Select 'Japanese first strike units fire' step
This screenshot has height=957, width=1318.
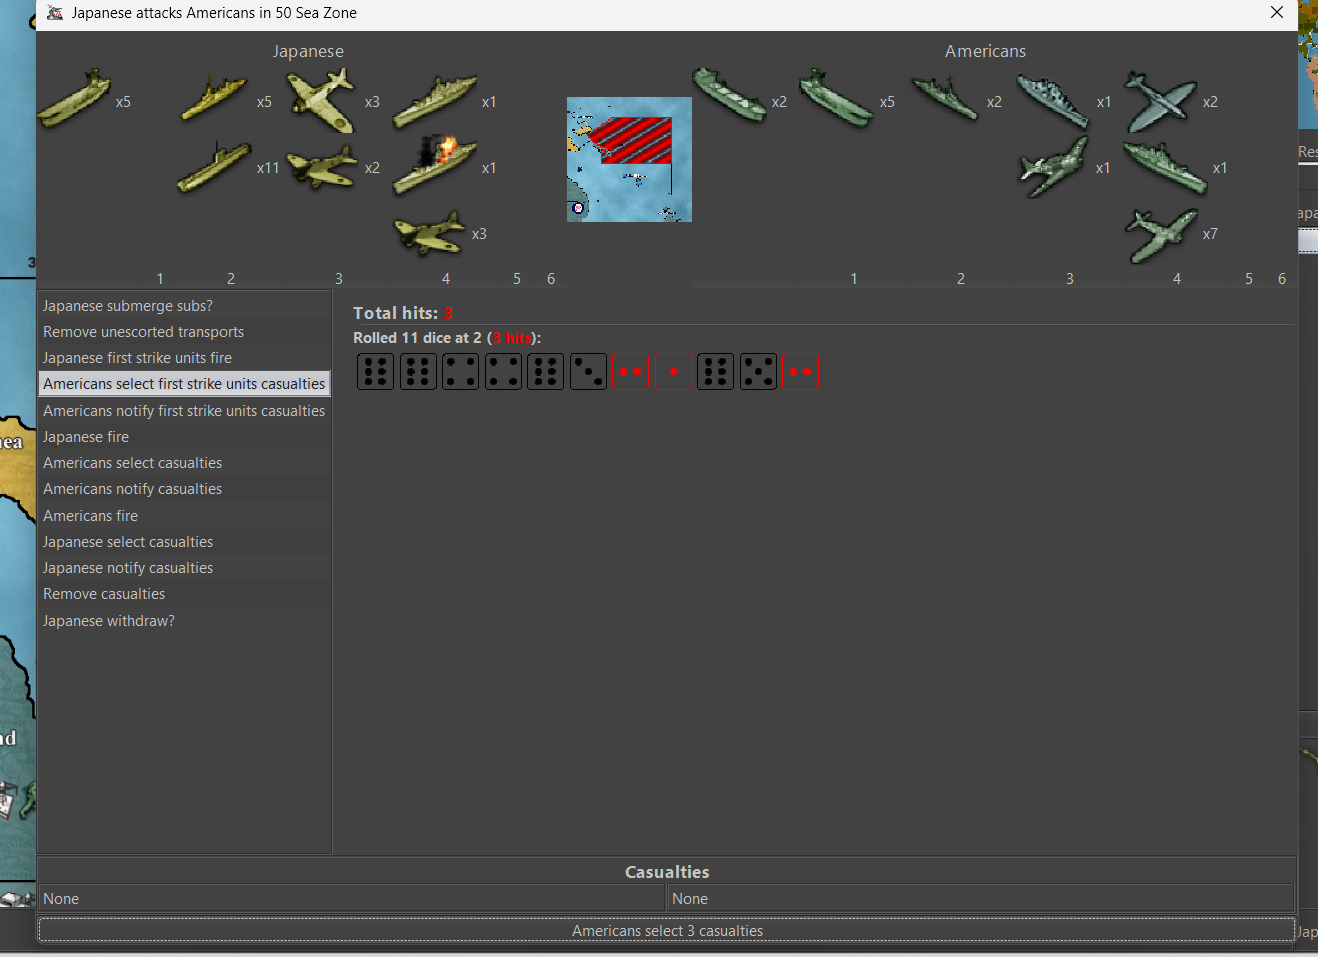(137, 358)
